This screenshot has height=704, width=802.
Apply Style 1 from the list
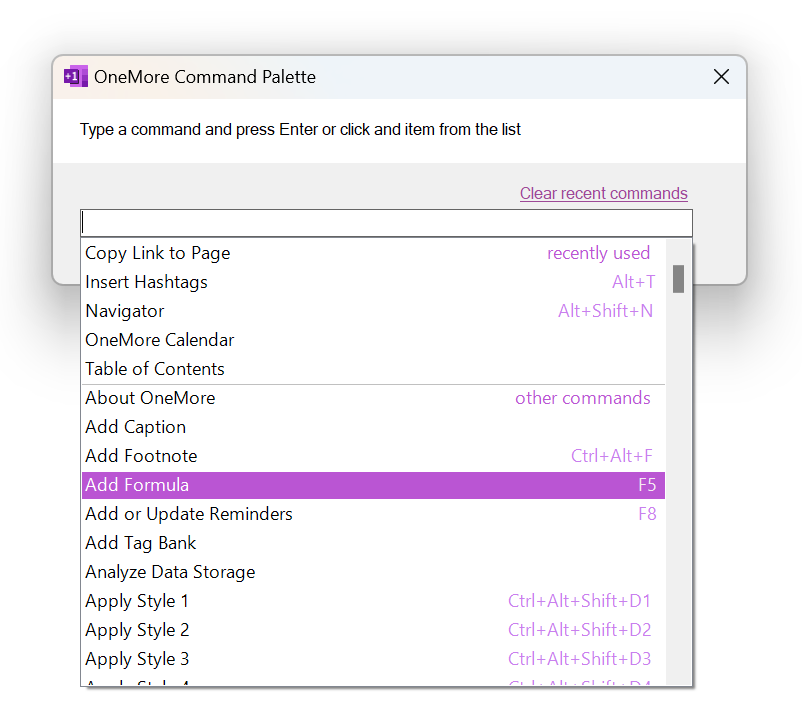pos(137,601)
